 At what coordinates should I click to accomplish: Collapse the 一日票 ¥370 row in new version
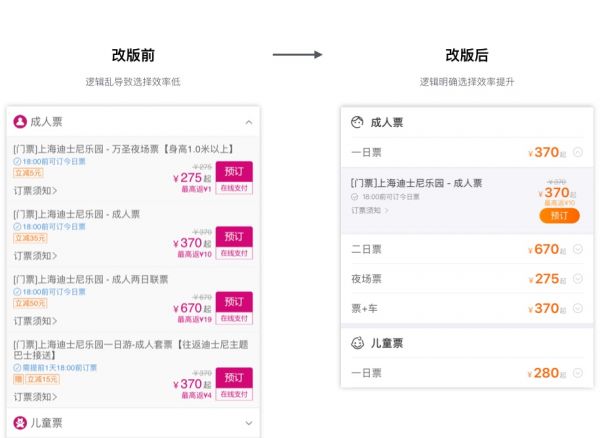tap(578, 152)
